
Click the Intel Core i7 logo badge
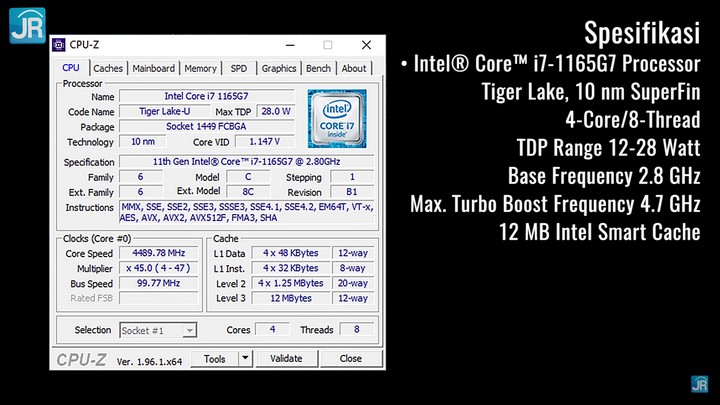336,118
